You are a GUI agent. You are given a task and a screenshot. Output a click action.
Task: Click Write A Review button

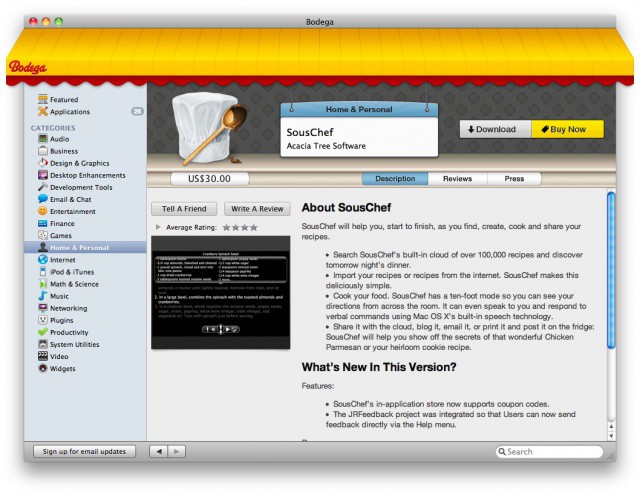[257, 209]
